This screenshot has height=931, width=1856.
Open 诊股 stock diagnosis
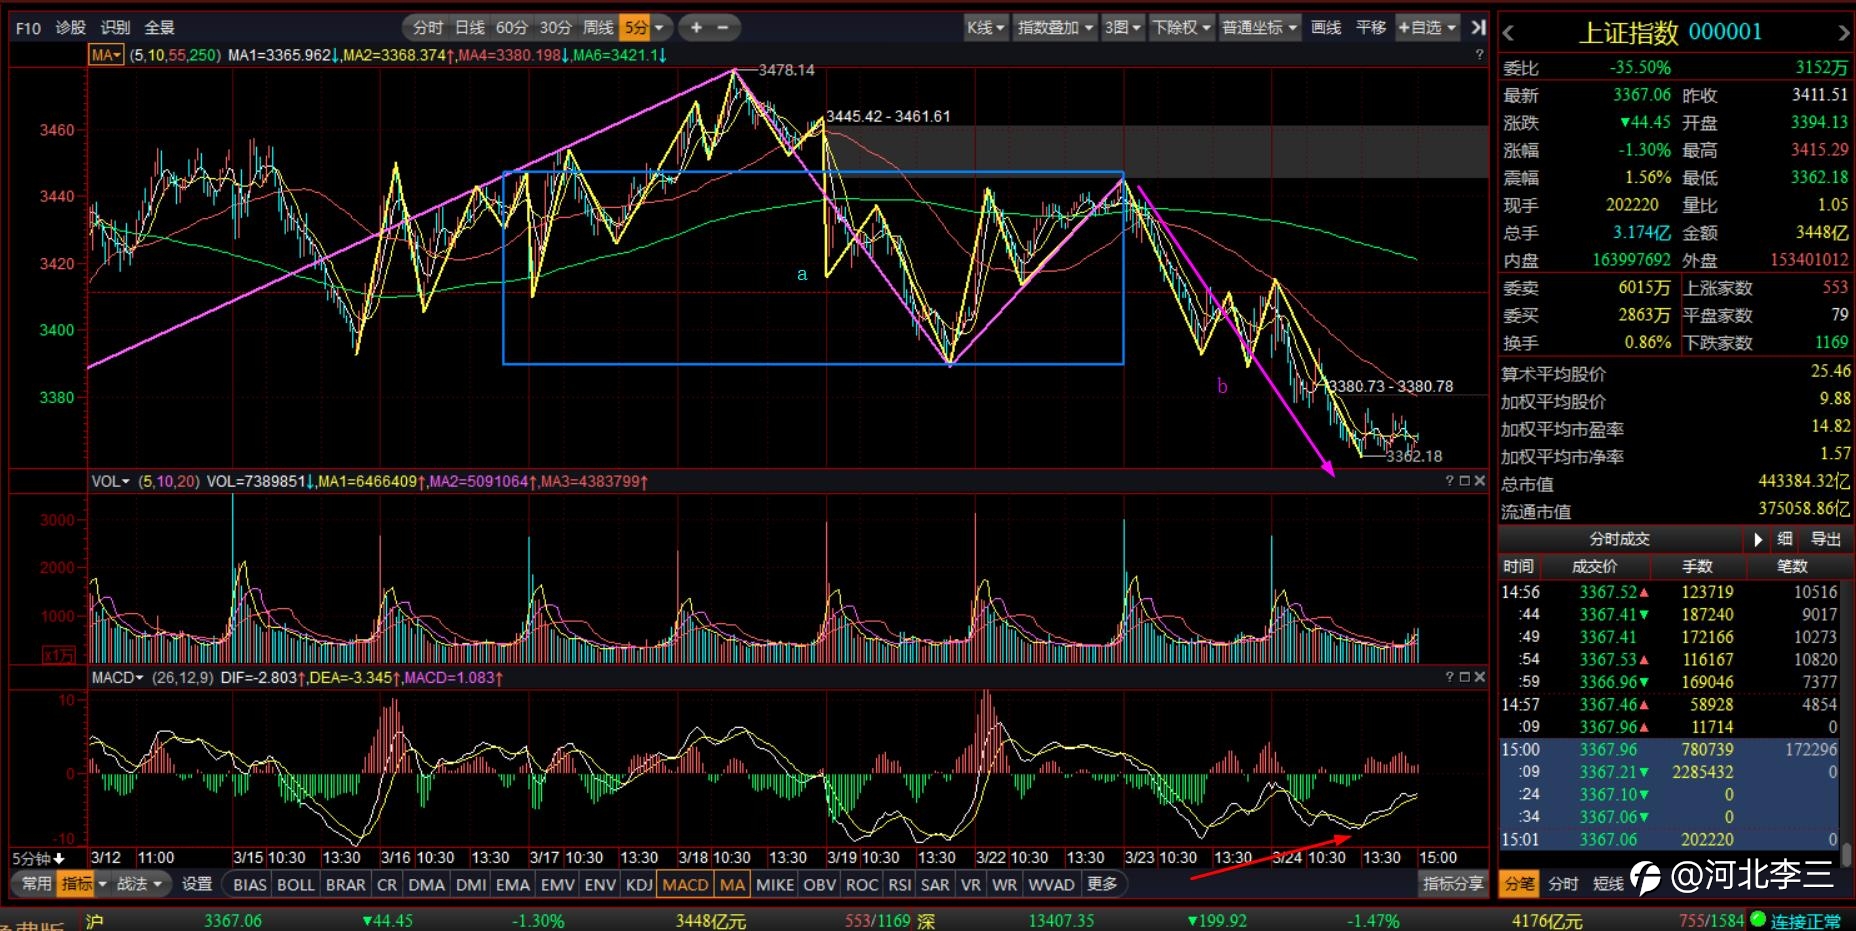pyautogui.click(x=70, y=28)
